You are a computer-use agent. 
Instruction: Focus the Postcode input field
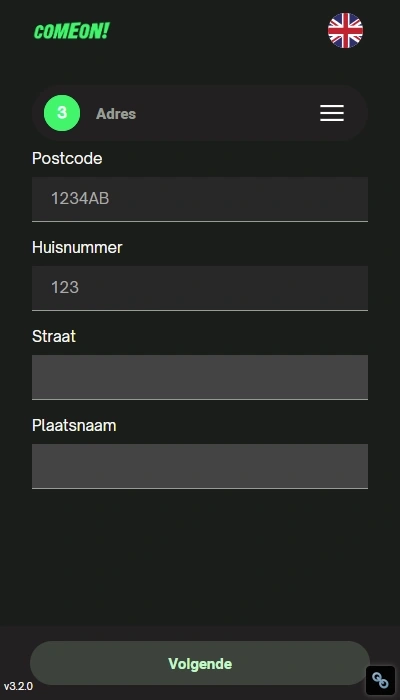coord(200,199)
